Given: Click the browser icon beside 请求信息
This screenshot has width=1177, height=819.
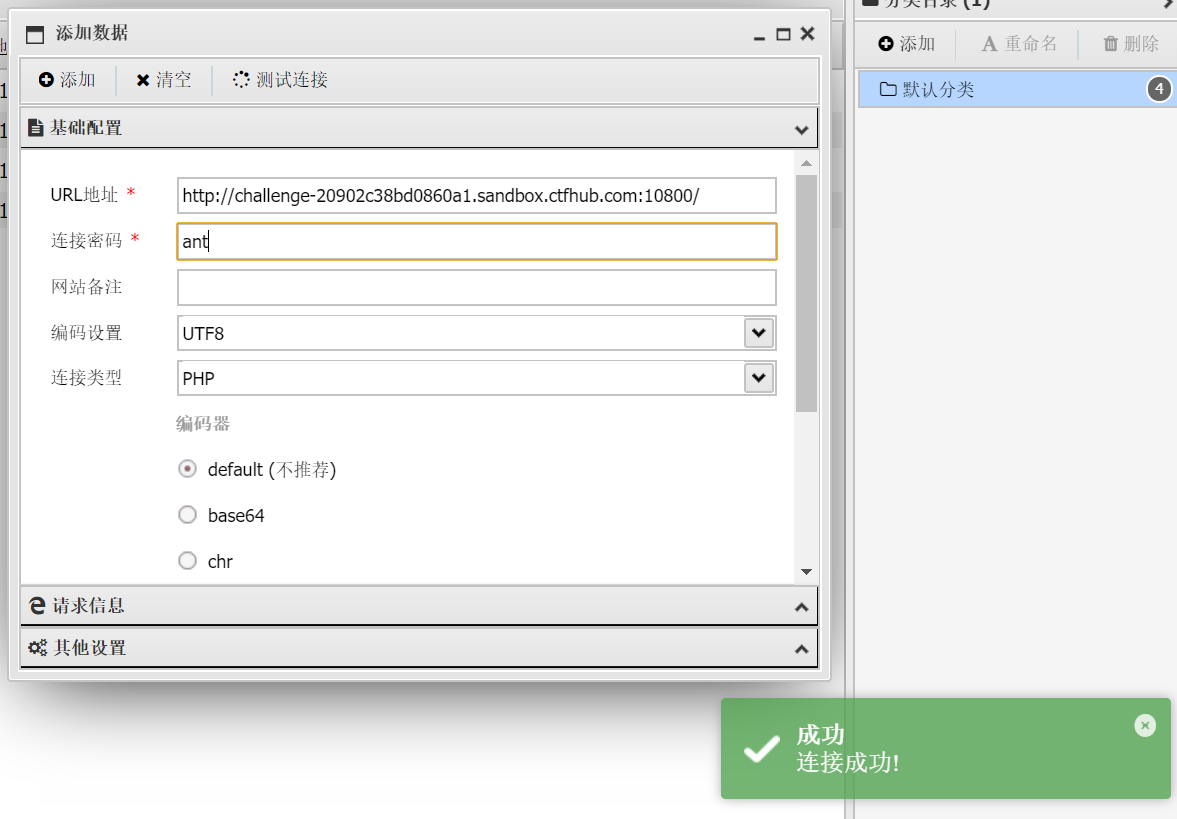Looking at the screenshot, I should 37,606.
